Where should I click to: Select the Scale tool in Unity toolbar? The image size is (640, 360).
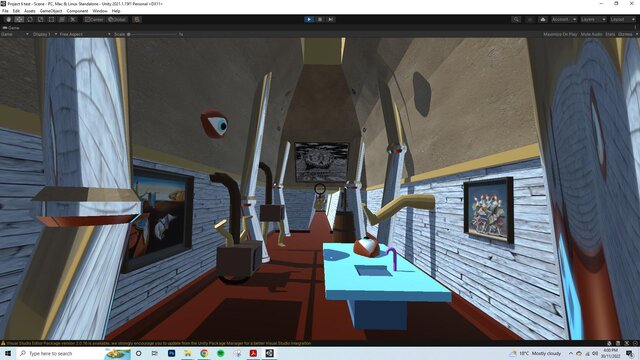pos(40,19)
